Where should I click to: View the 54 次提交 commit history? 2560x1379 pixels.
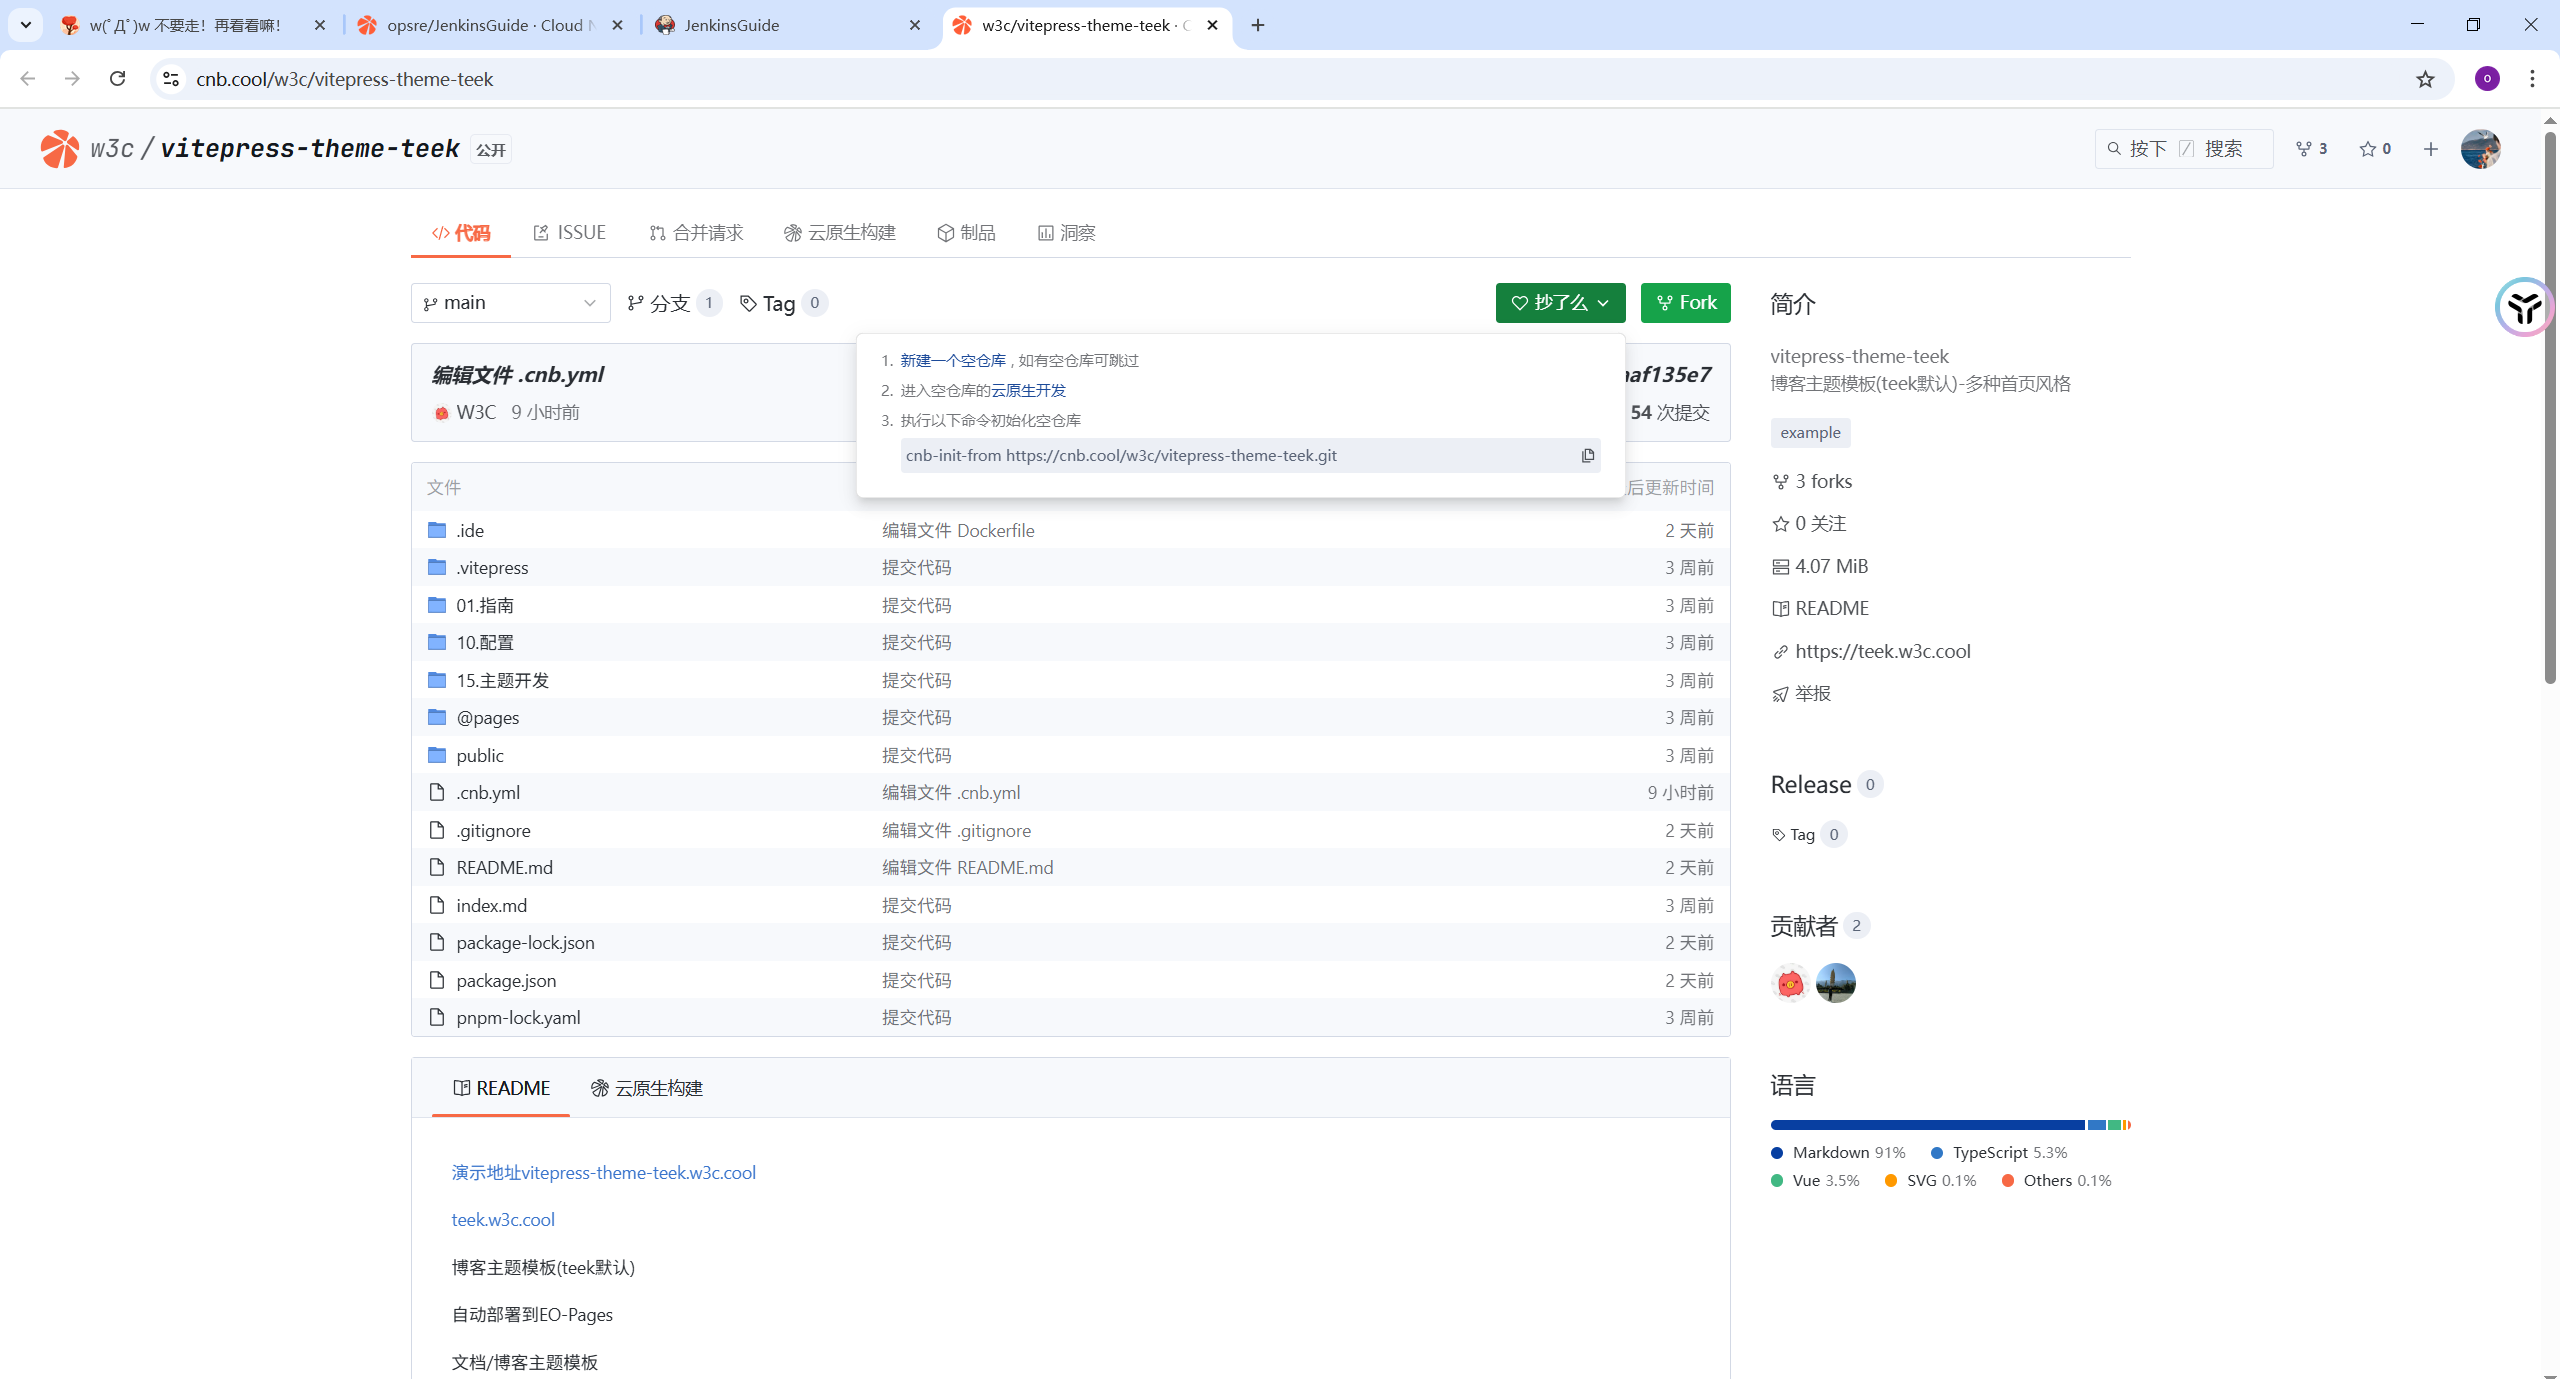pyautogui.click(x=1669, y=413)
